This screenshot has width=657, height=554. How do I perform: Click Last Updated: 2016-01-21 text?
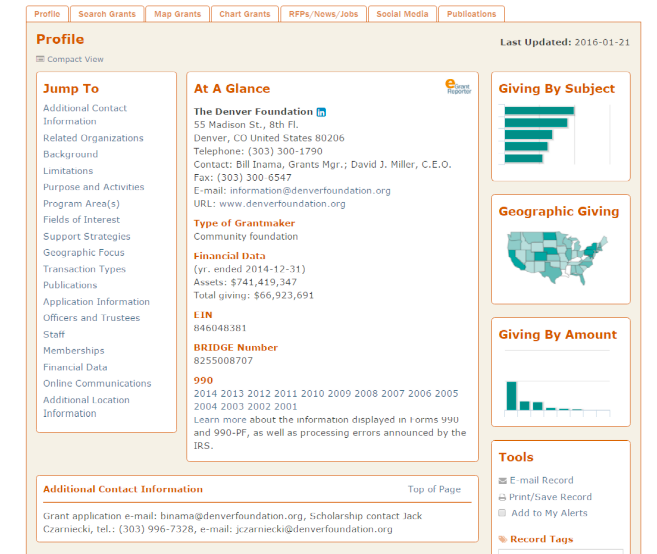coord(565,42)
